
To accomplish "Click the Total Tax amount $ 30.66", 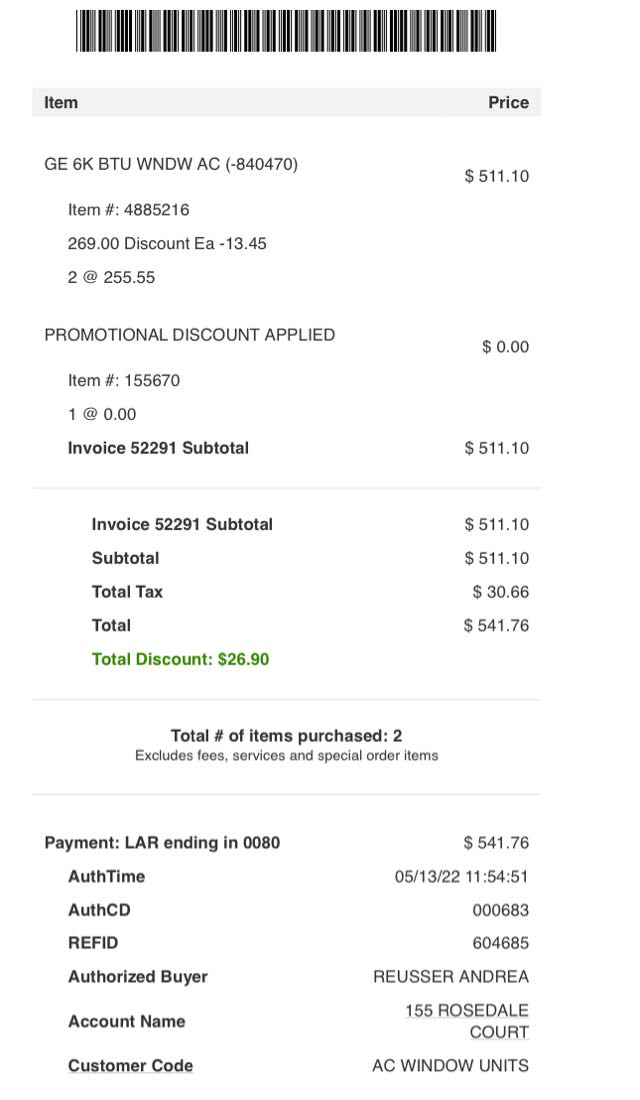I will tap(500, 592).
